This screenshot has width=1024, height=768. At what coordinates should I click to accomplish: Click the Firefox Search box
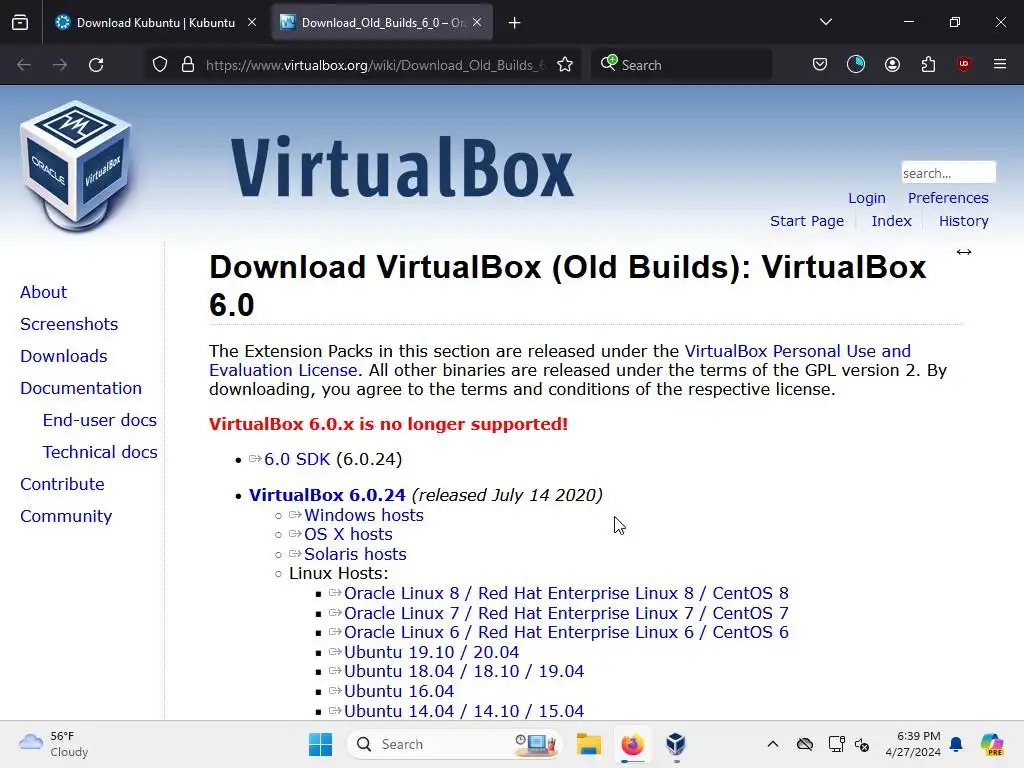click(x=681, y=65)
